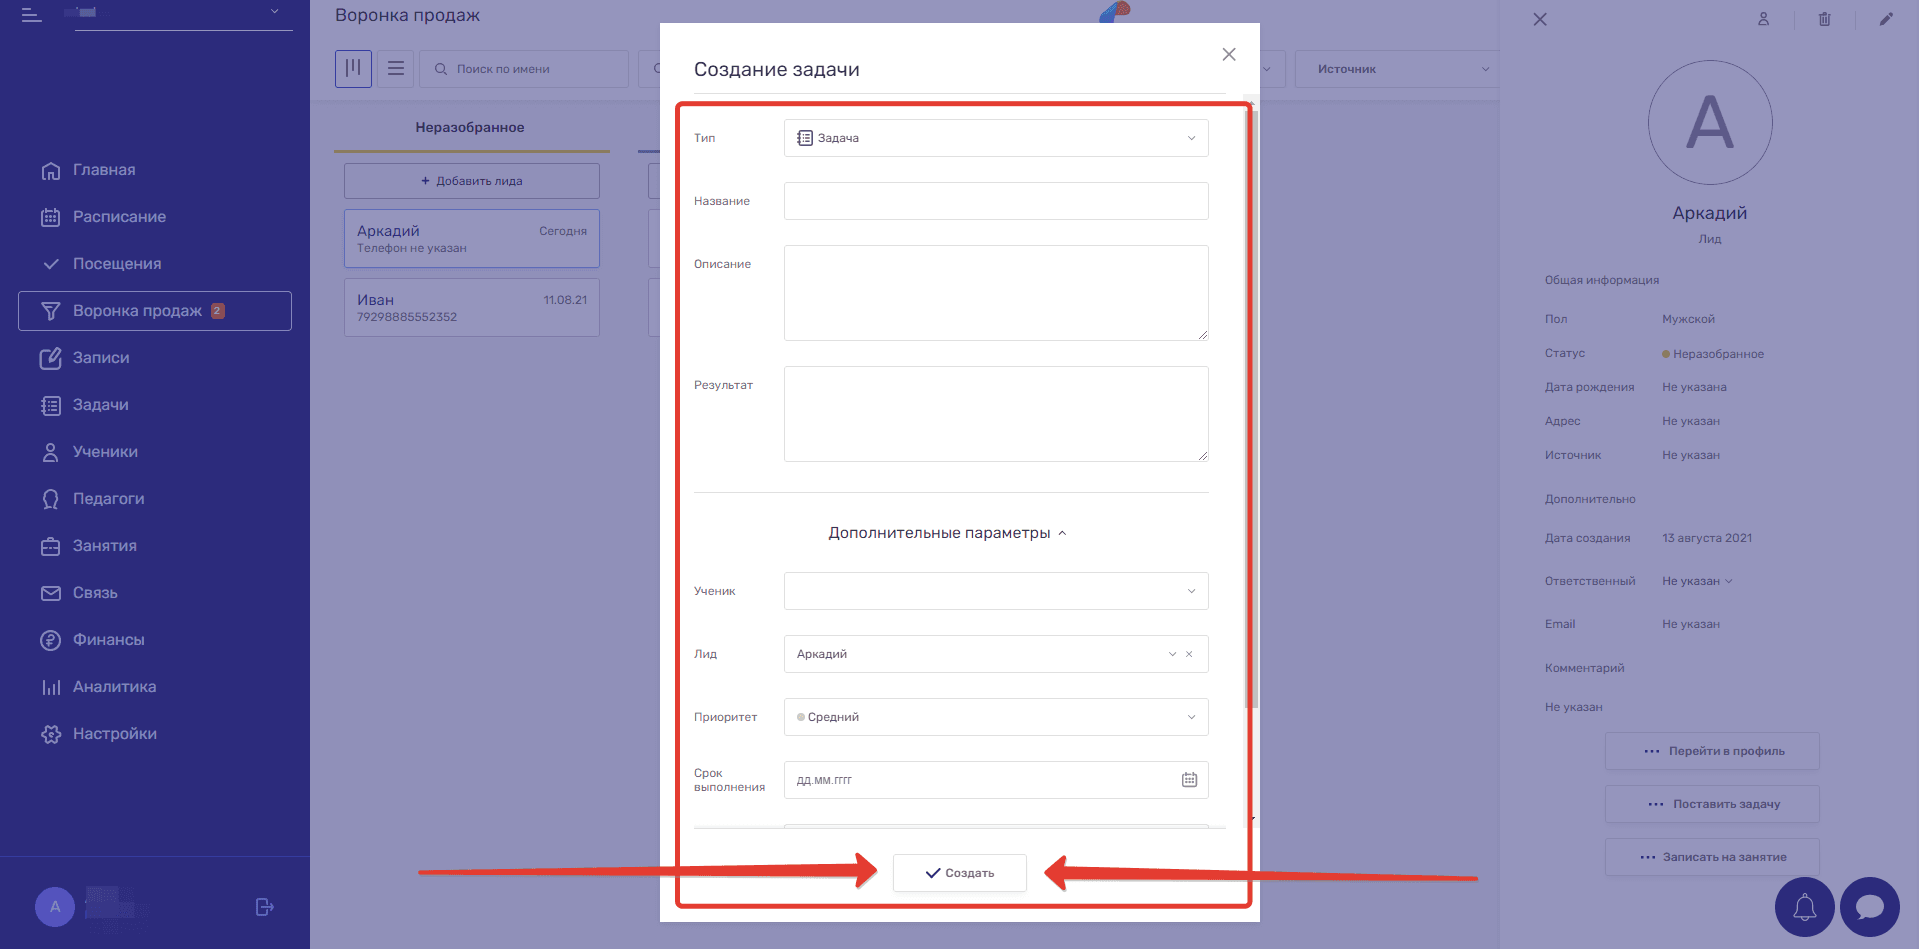The width and height of the screenshot is (1919, 949).
Task: Switch to list view icon
Action: (396, 69)
